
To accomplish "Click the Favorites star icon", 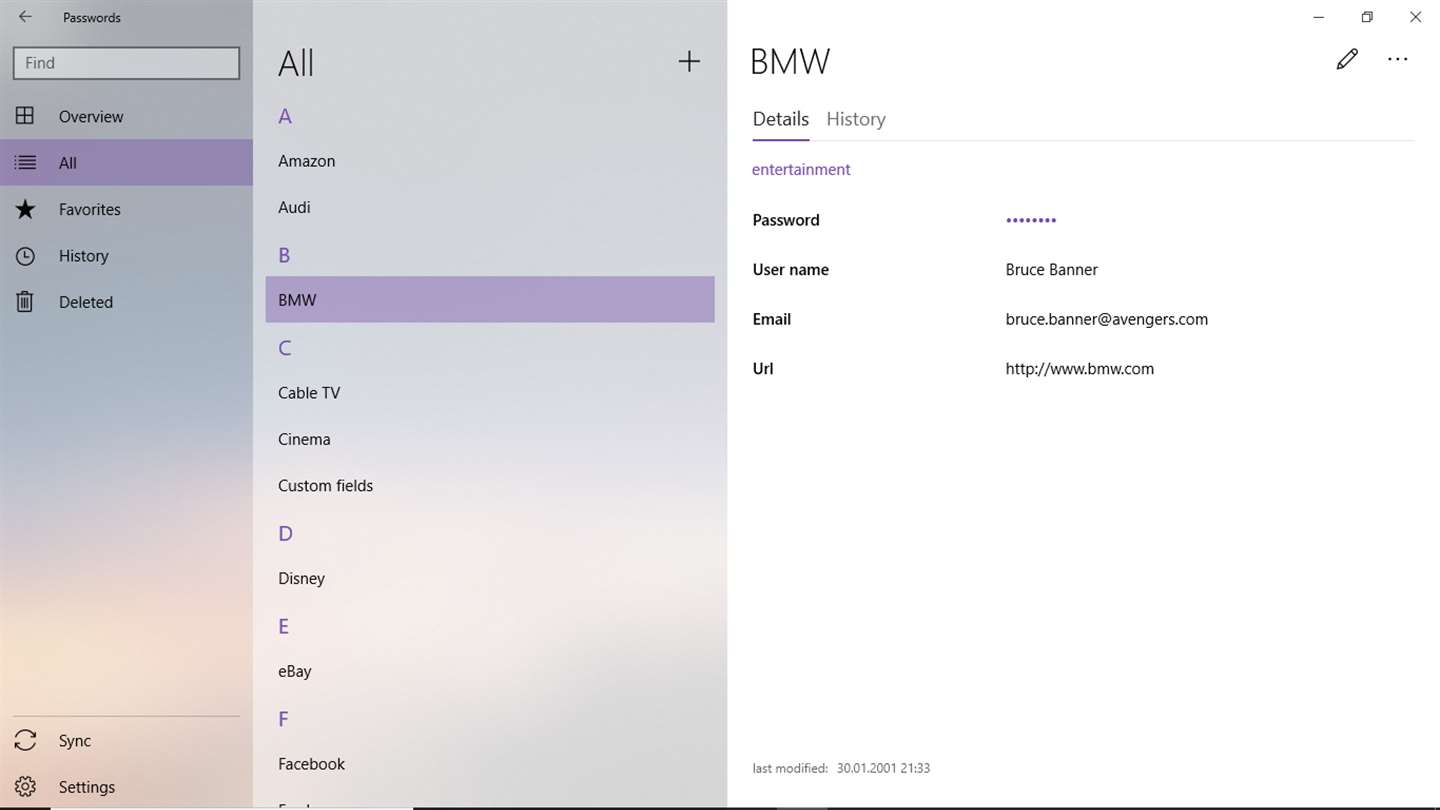I will coord(25,209).
